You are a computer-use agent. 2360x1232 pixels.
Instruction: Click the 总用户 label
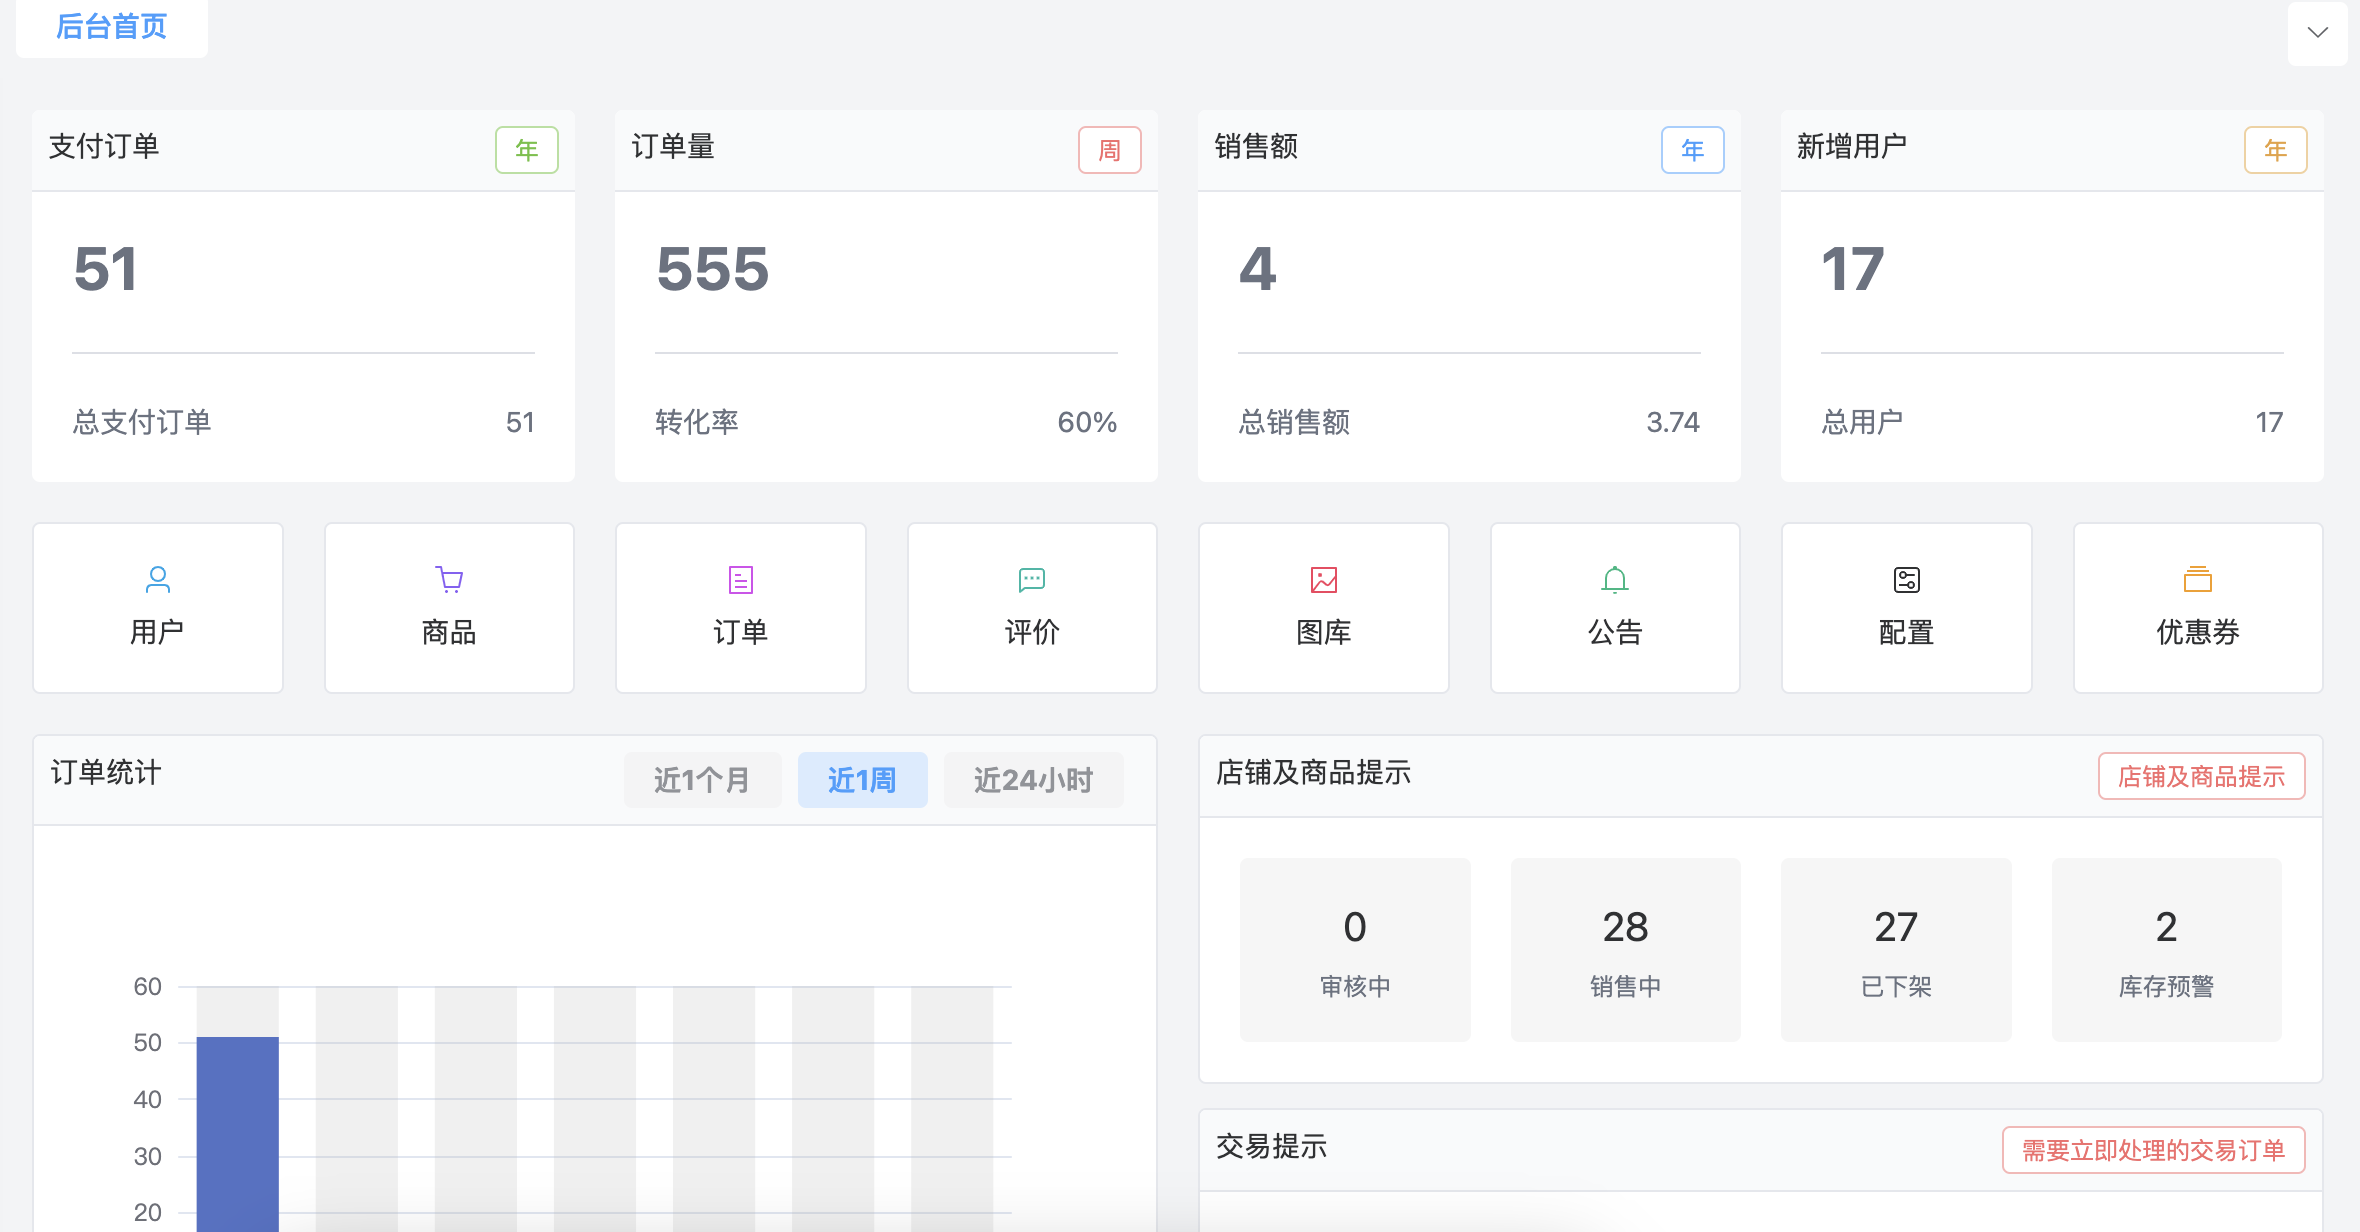point(1862,422)
